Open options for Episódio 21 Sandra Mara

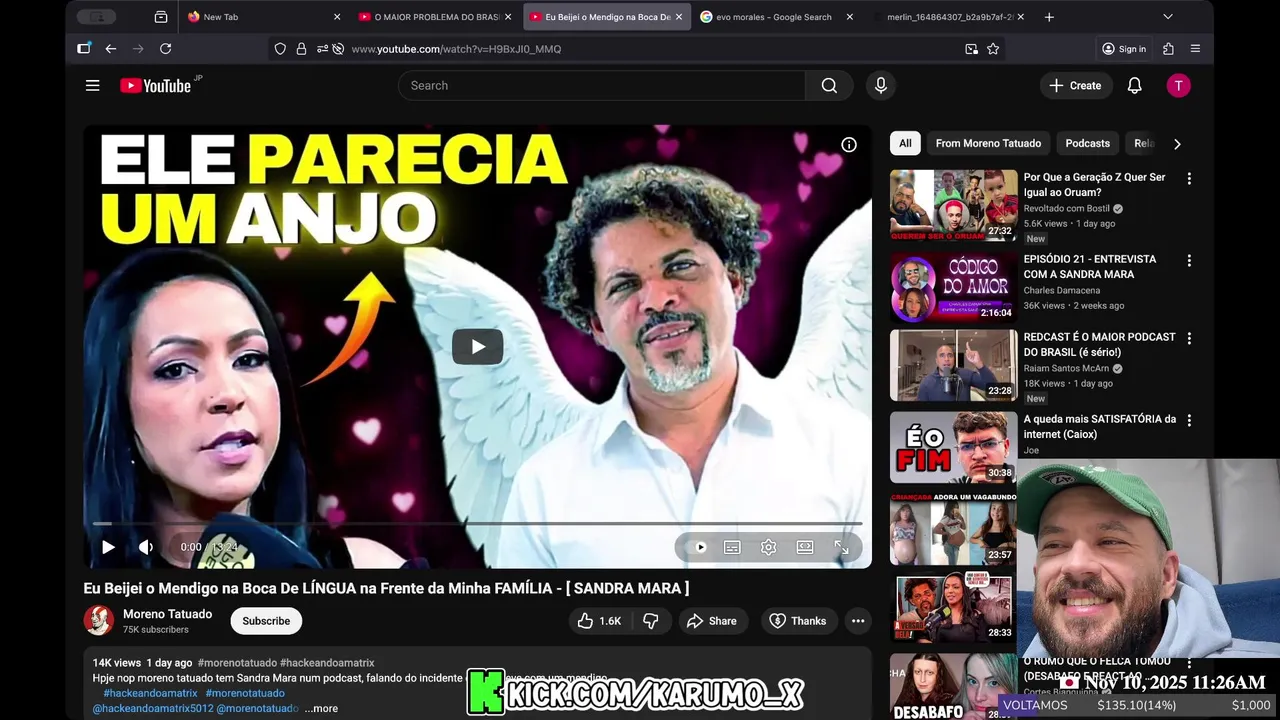point(1189,261)
